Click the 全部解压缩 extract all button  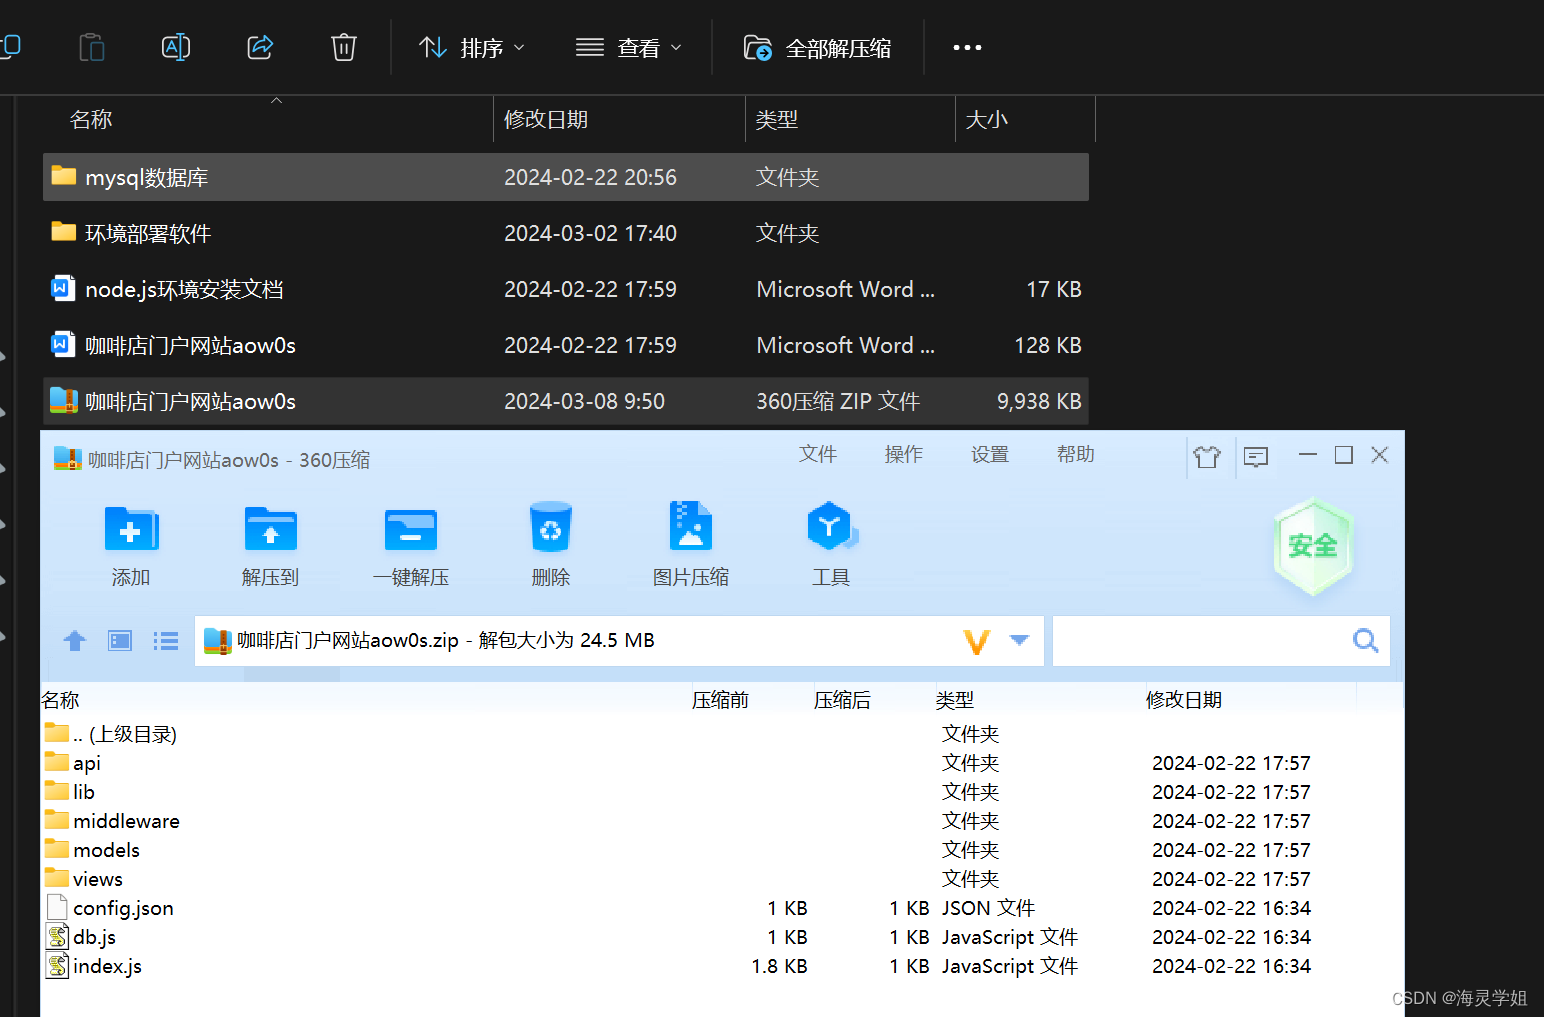(818, 47)
